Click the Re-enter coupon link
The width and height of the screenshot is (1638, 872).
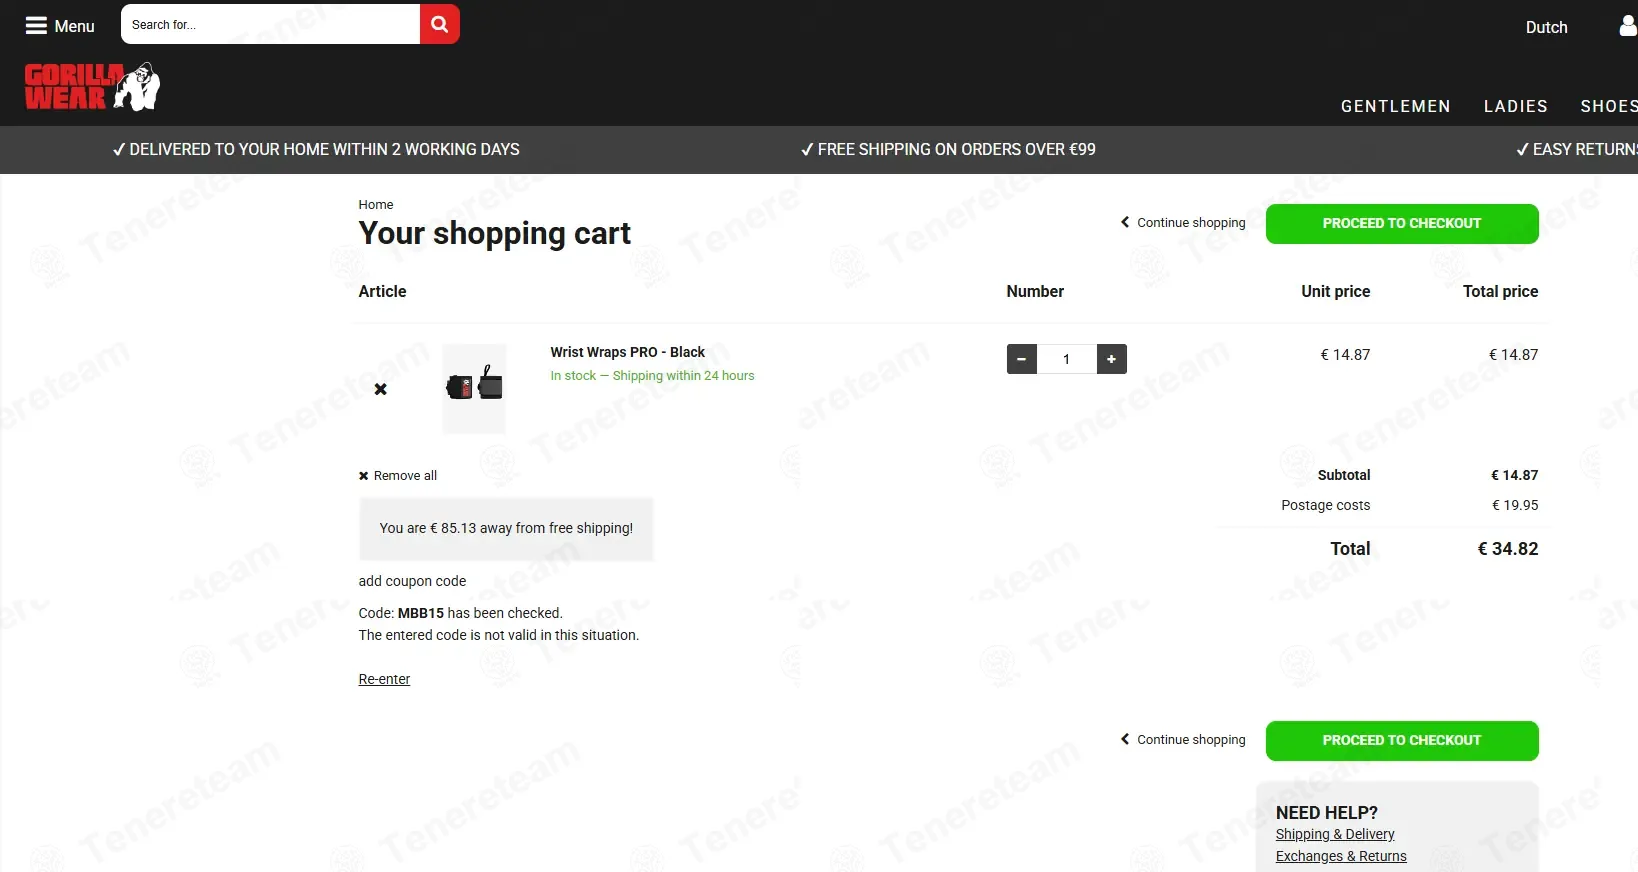coord(384,679)
